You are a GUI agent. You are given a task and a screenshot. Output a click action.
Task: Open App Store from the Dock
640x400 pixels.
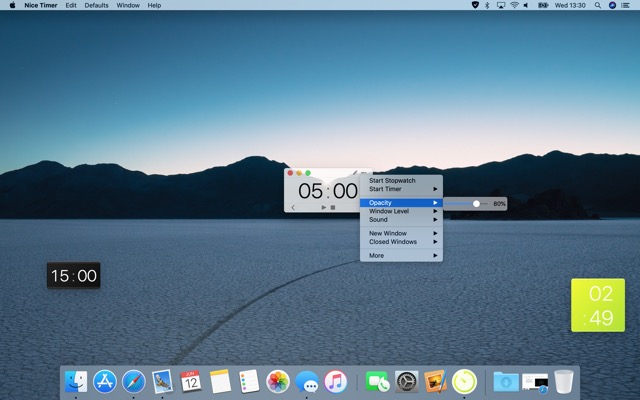(105, 382)
